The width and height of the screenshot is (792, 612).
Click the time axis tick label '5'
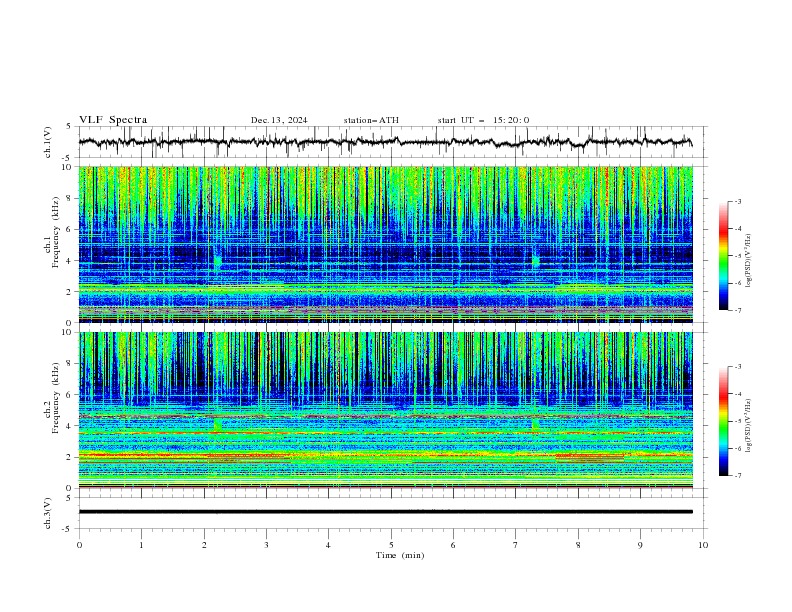[x=391, y=545]
